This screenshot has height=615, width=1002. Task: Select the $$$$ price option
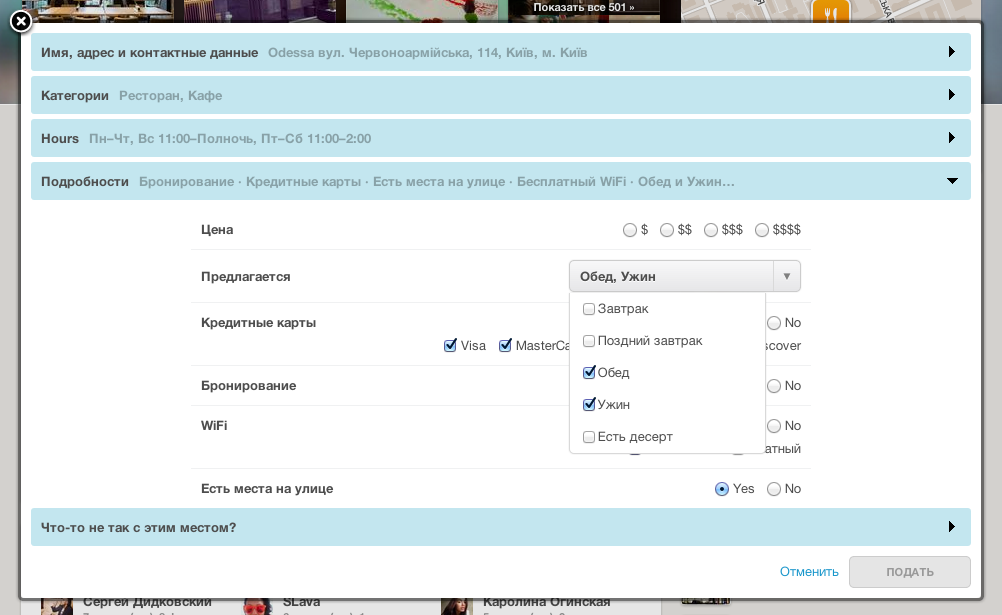coord(762,230)
